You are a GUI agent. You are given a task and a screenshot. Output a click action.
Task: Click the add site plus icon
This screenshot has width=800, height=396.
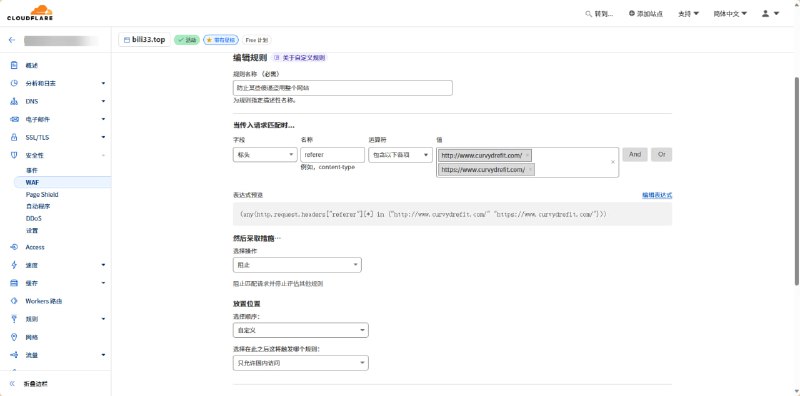632,14
